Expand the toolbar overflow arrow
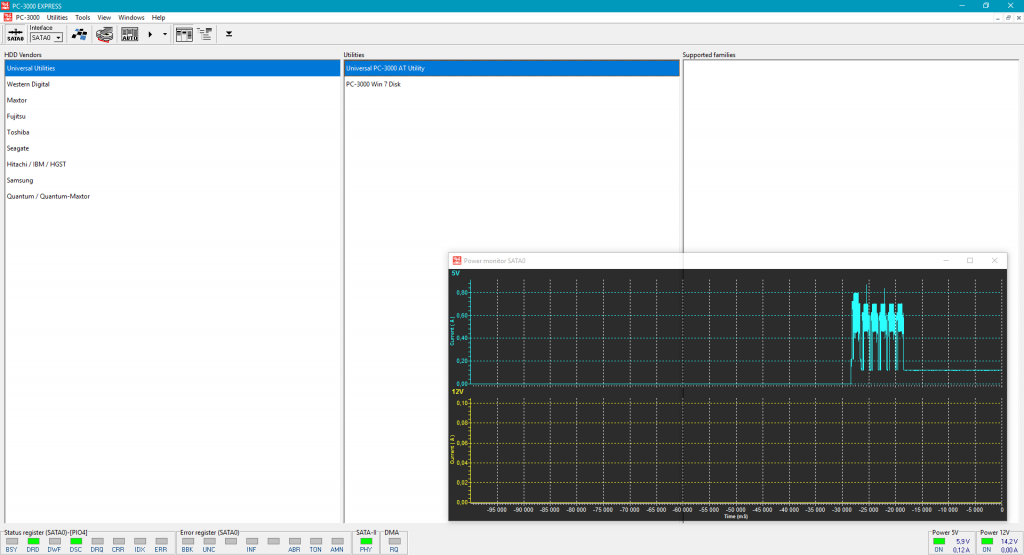Viewport: 1024px width, 555px height. point(229,34)
